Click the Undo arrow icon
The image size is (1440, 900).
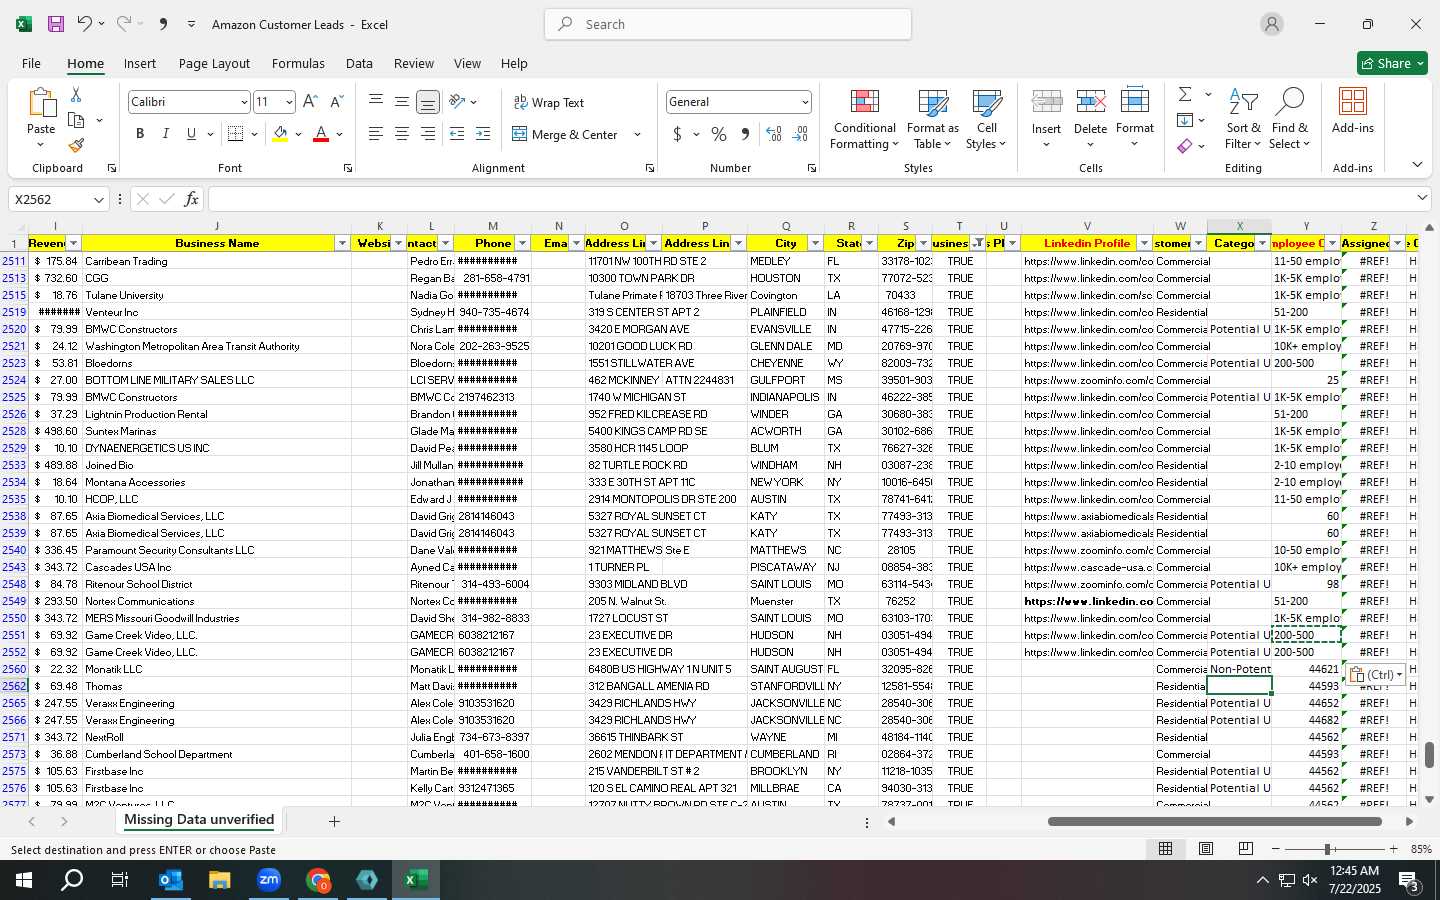pyautogui.click(x=85, y=24)
